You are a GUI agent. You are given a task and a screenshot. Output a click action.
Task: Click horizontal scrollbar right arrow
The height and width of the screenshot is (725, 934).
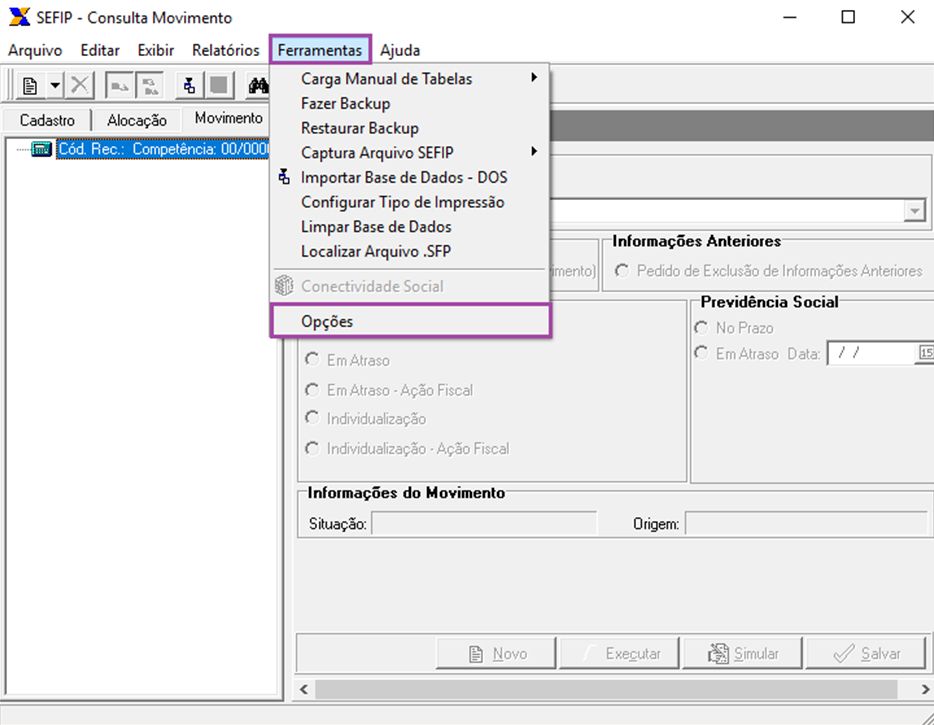924,689
